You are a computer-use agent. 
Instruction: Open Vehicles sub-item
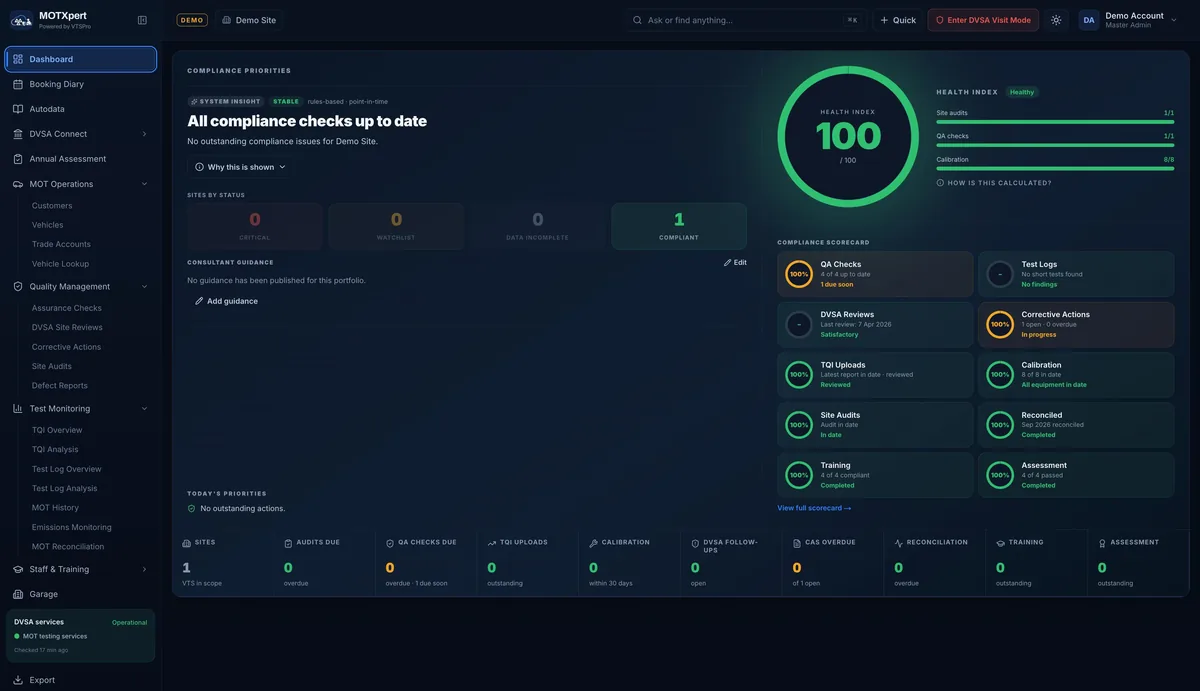(47, 225)
